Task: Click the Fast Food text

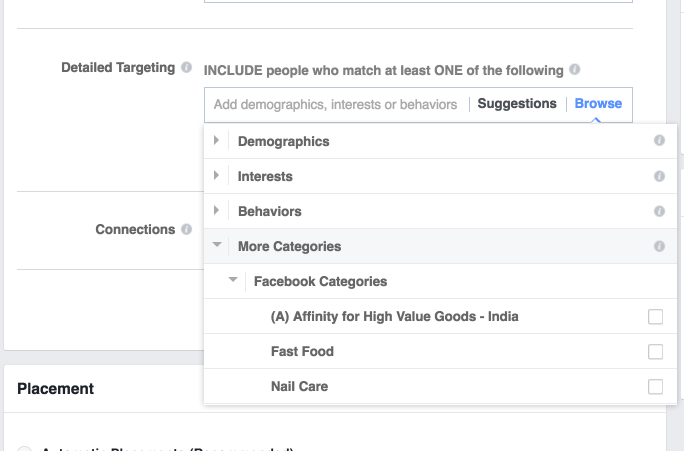Action: (302, 352)
